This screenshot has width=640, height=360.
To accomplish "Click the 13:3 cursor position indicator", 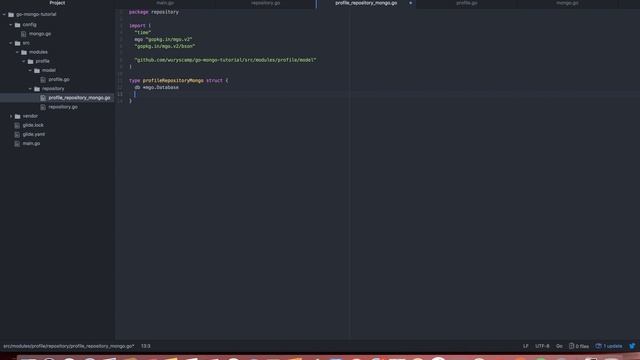I will pyautogui.click(x=146, y=346).
